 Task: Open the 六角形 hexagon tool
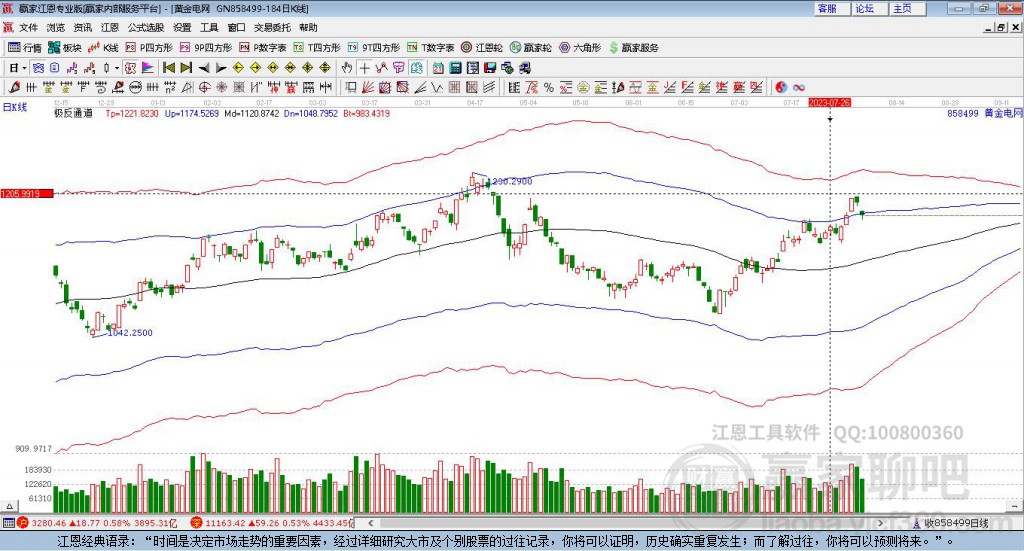coord(580,48)
